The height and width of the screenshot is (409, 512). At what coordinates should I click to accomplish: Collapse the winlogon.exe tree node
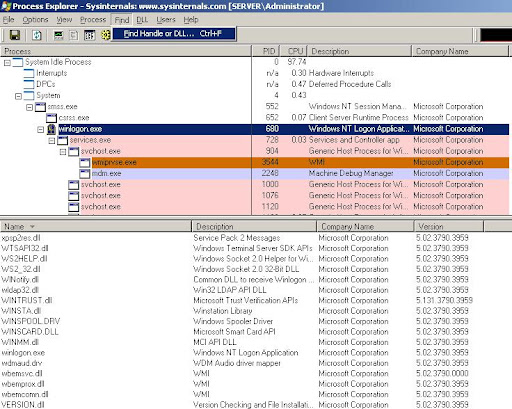pos(41,130)
